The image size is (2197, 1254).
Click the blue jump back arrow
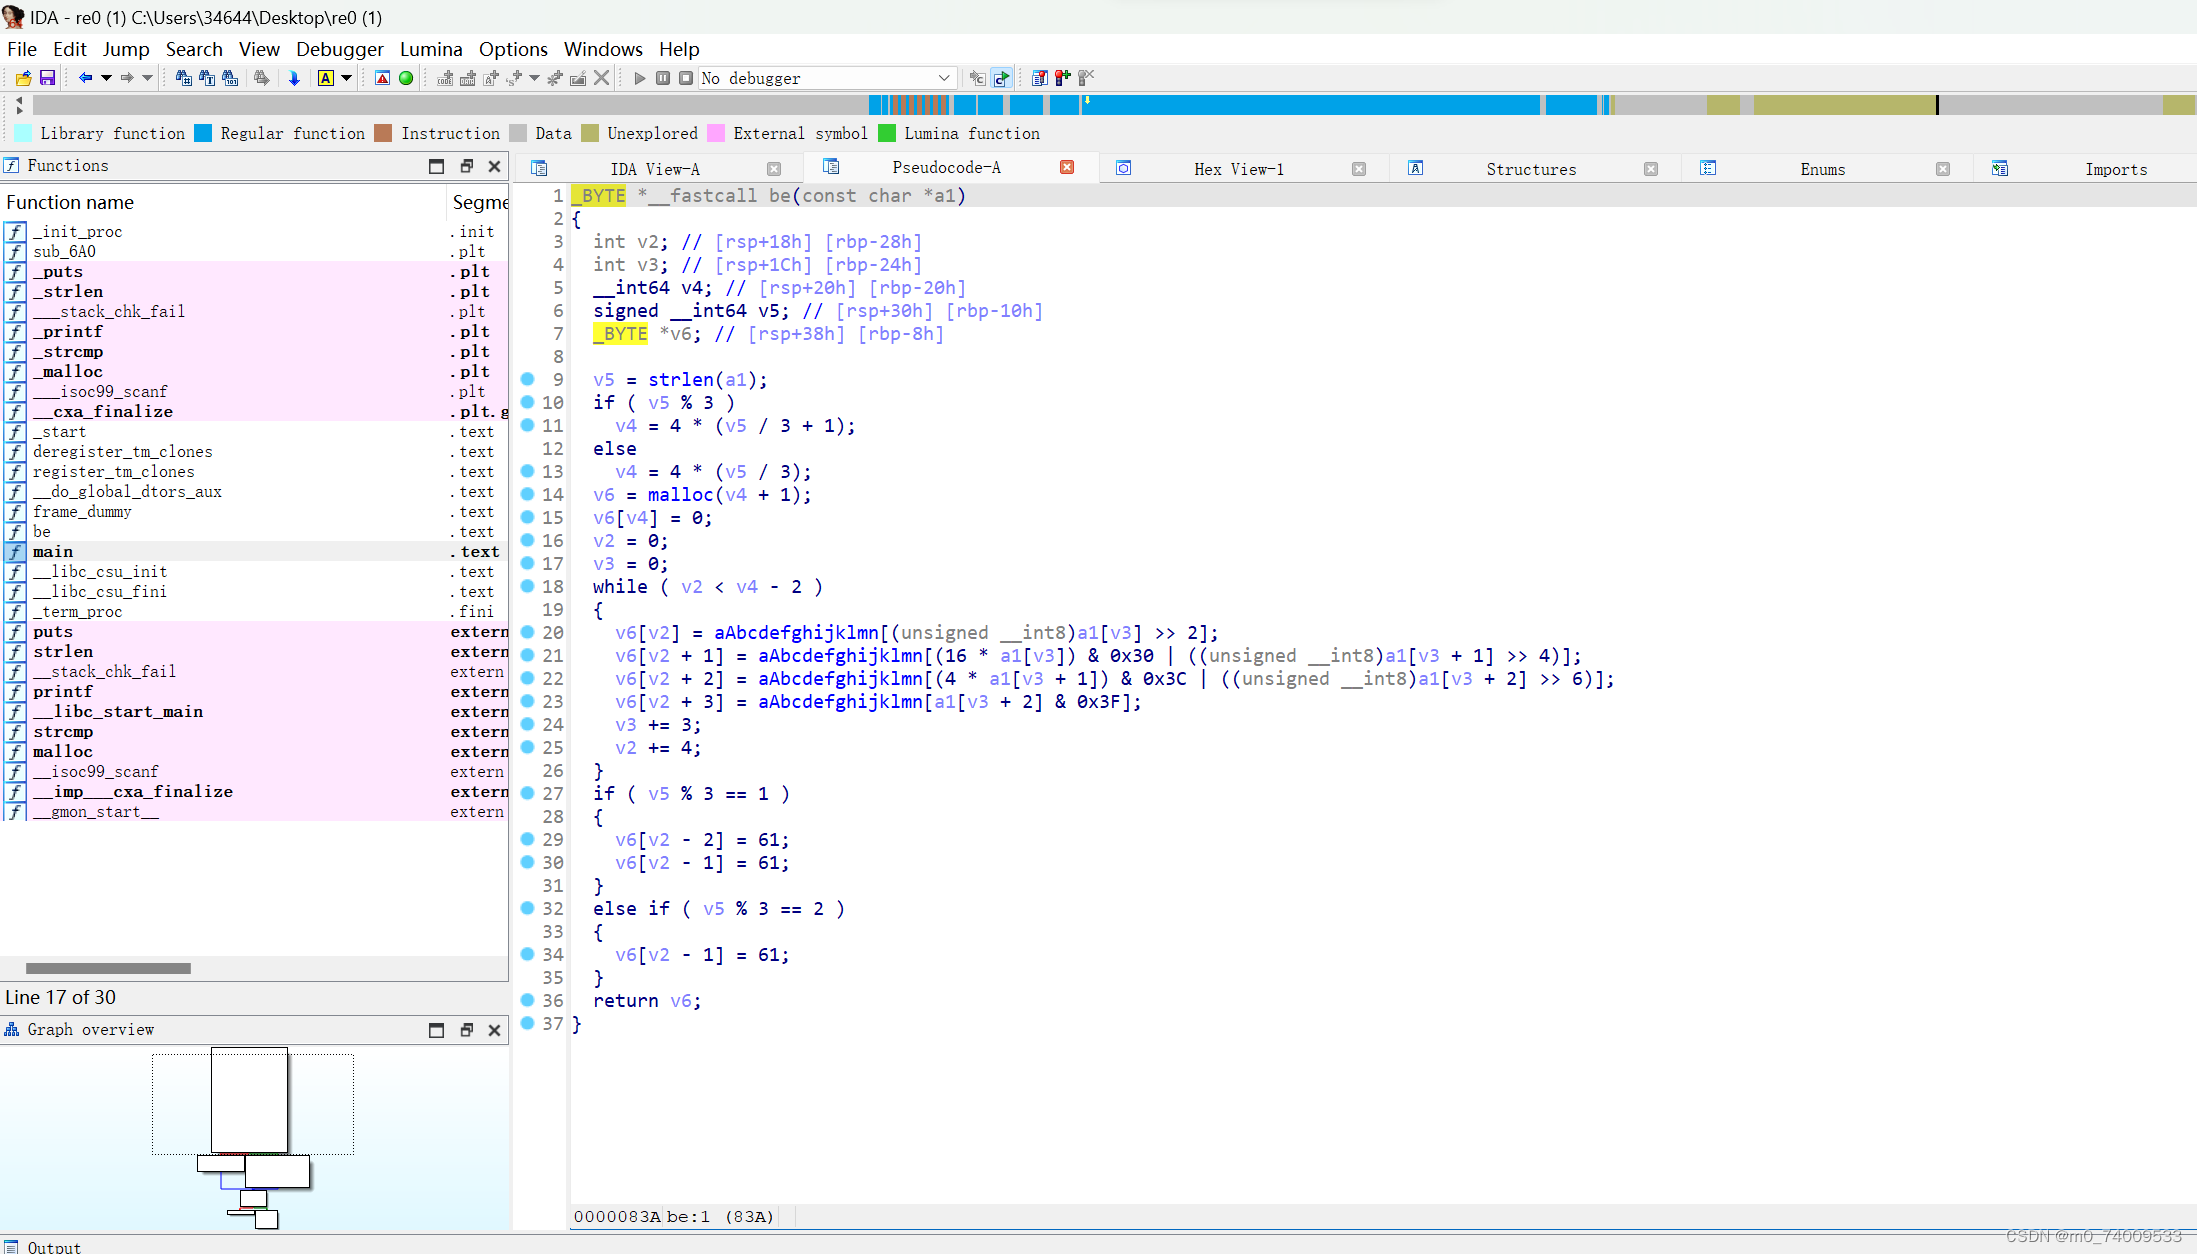click(x=85, y=78)
